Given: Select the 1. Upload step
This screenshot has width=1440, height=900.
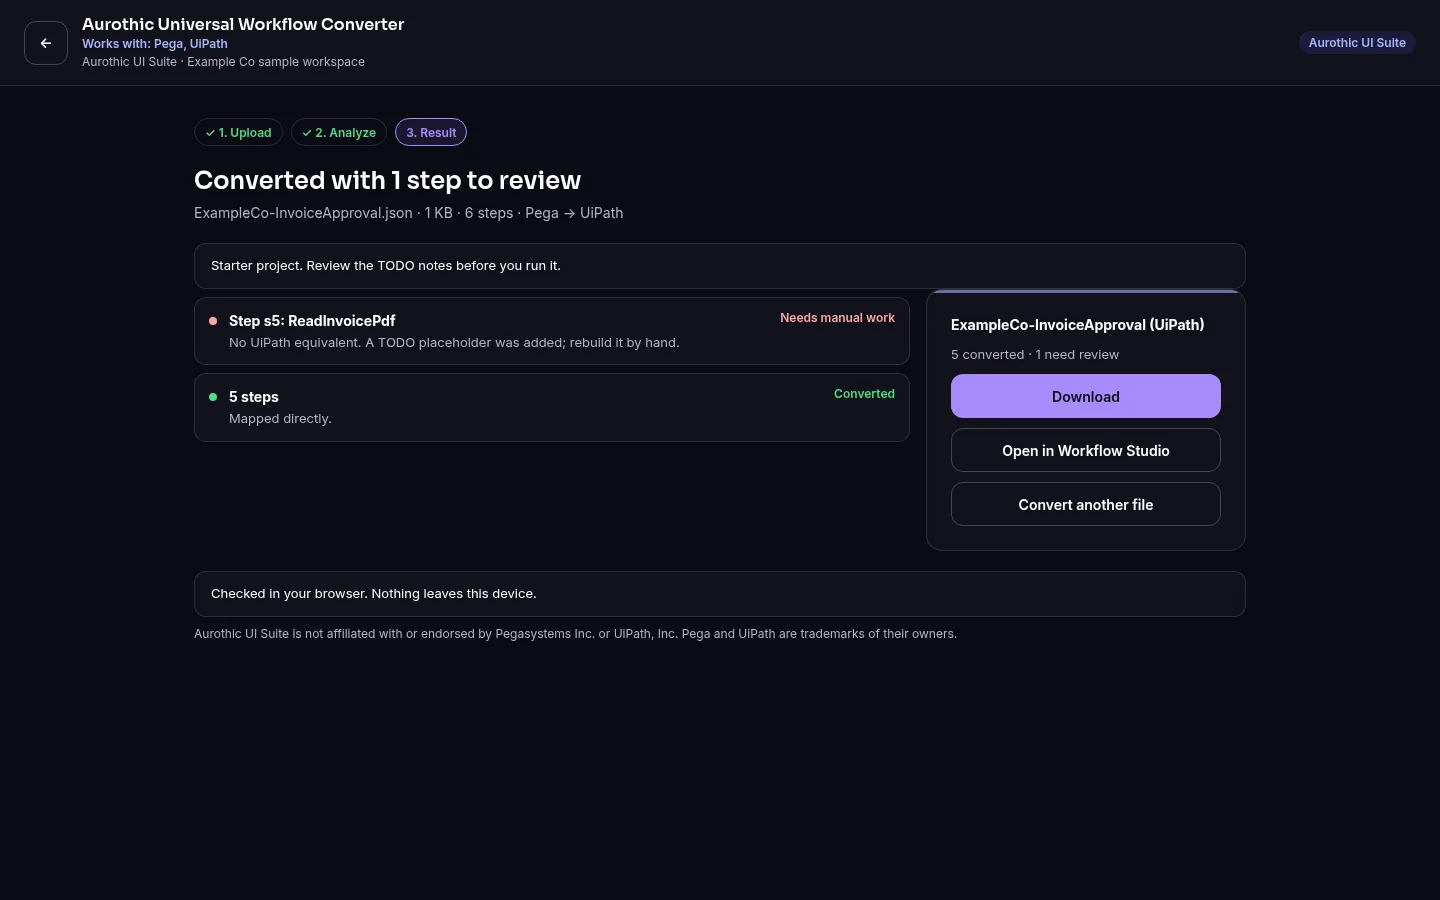Looking at the screenshot, I should [238, 132].
